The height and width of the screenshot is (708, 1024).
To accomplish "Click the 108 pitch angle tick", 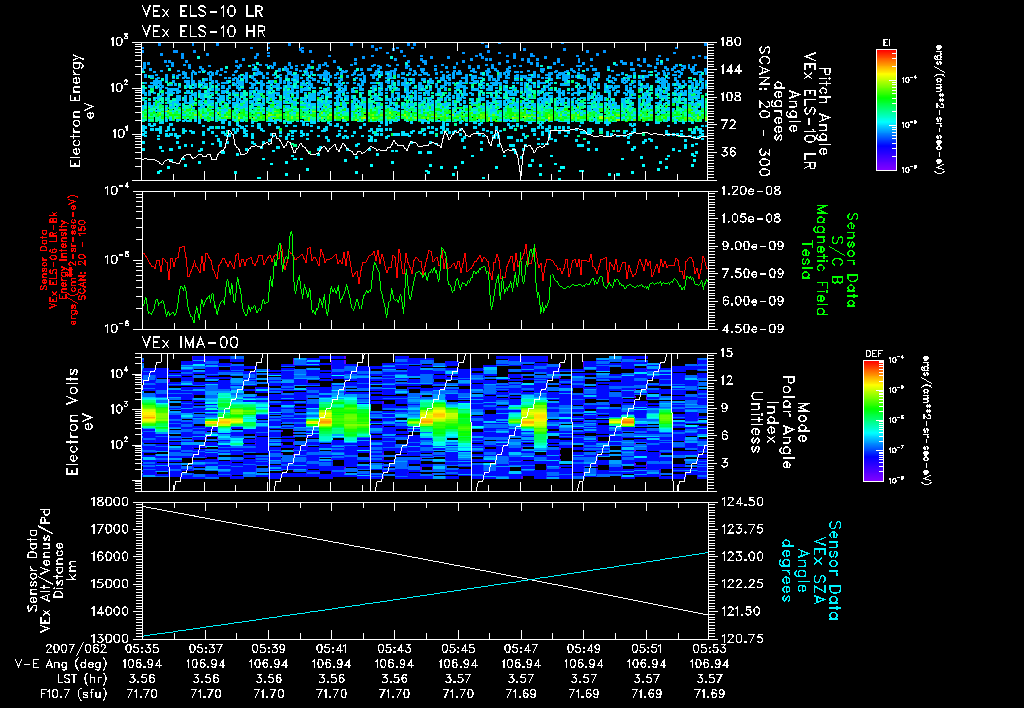I will [x=731, y=97].
